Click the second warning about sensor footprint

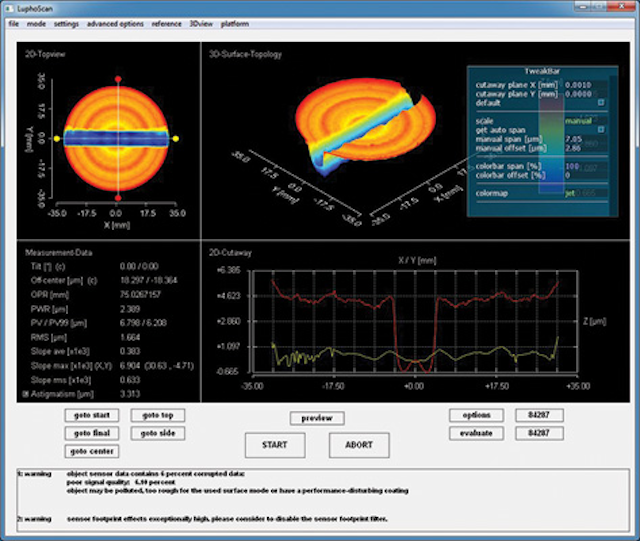(227, 519)
